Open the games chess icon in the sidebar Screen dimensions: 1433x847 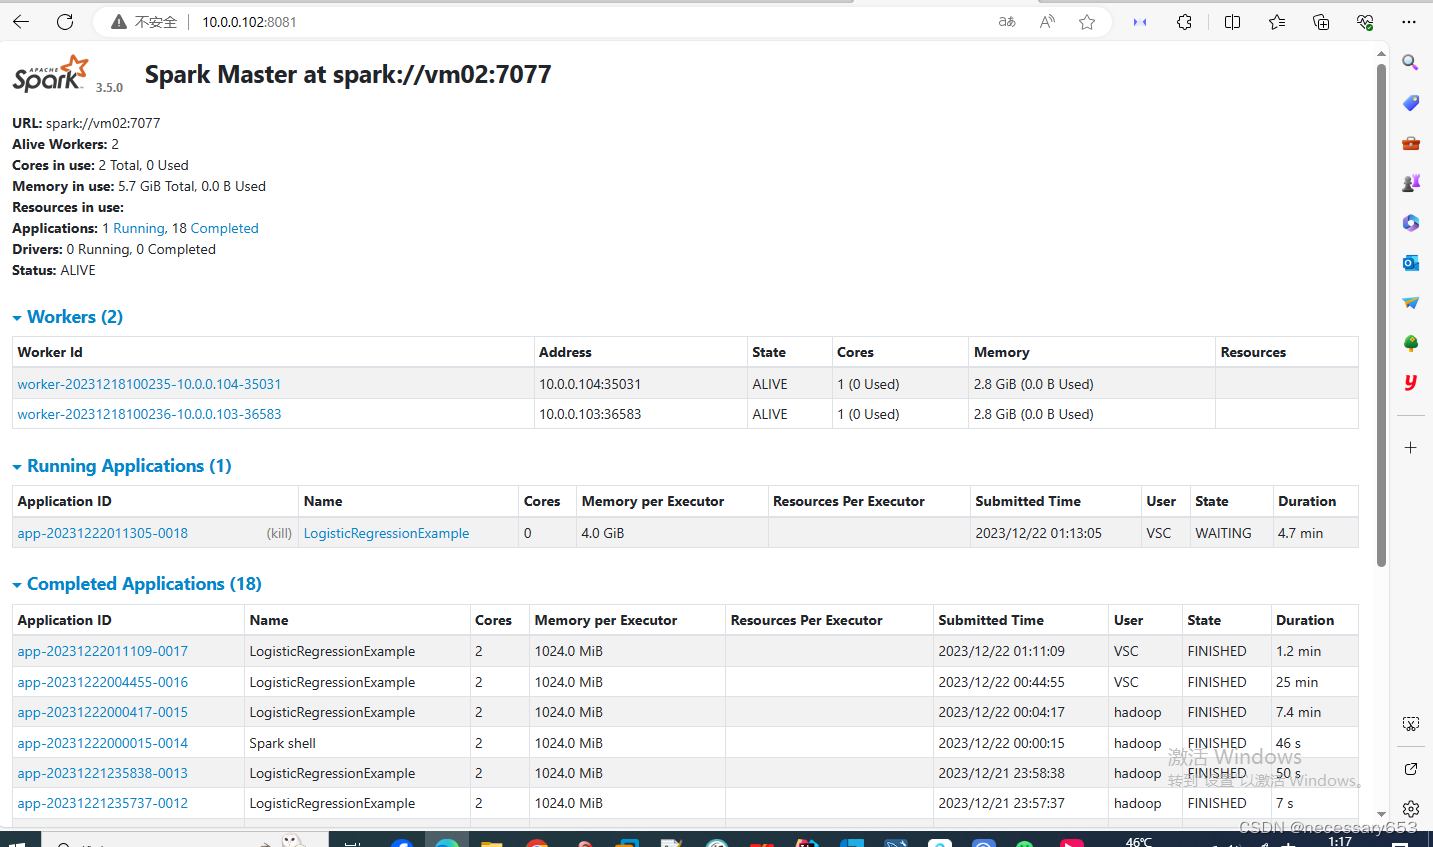pos(1410,182)
